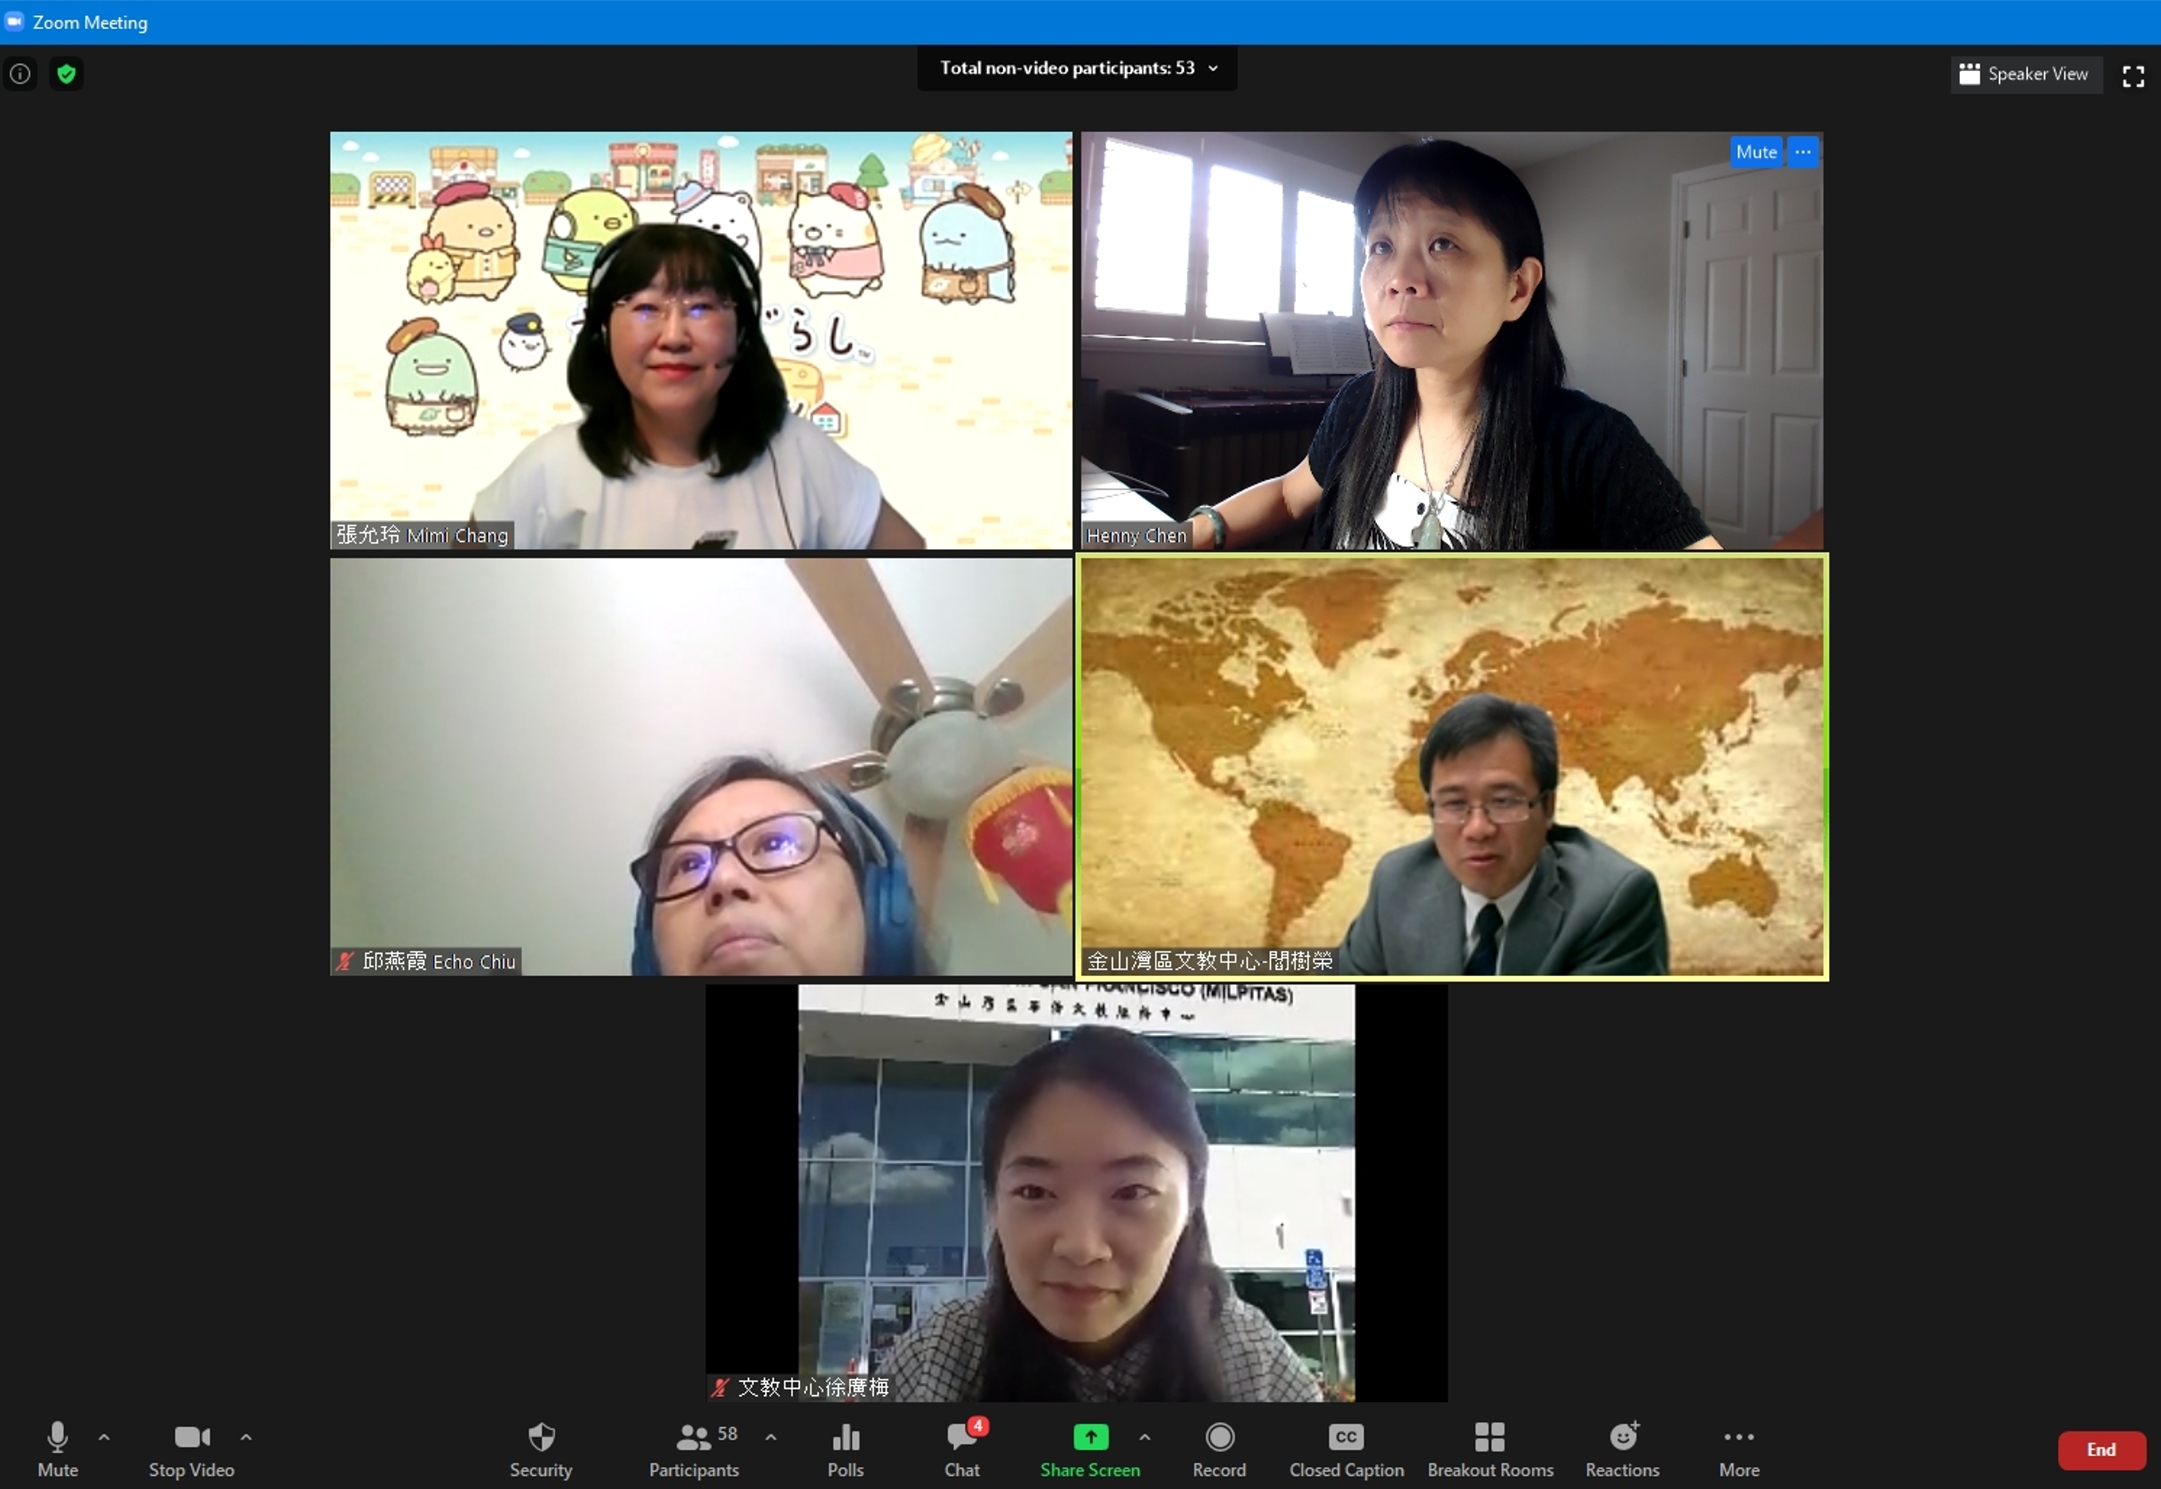Mute Henny Chen via blue Mute button
The width and height of the screenshot is (2161, 1489).
click(1755, 152)
